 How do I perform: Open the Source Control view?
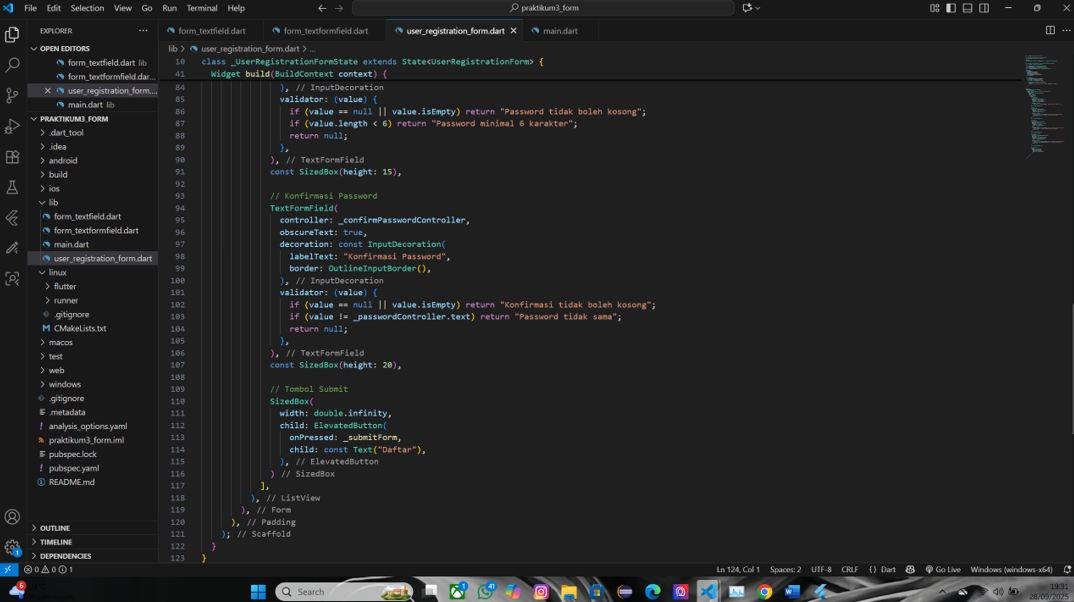pos(12,96)
